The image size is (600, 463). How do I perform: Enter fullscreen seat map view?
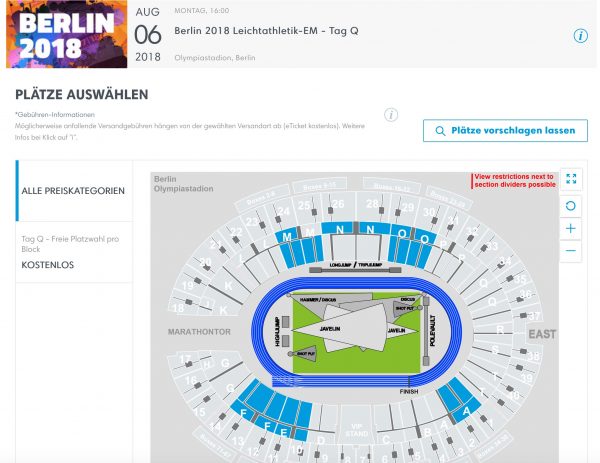coord(571,179)
